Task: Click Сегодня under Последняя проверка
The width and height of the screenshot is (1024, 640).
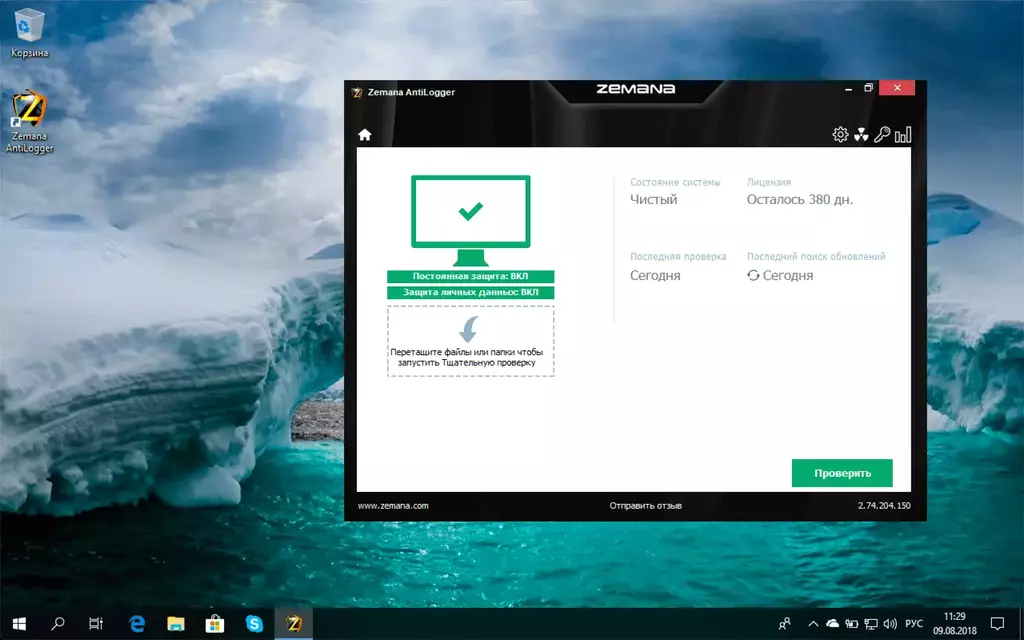Action: (x=655, y=276)
